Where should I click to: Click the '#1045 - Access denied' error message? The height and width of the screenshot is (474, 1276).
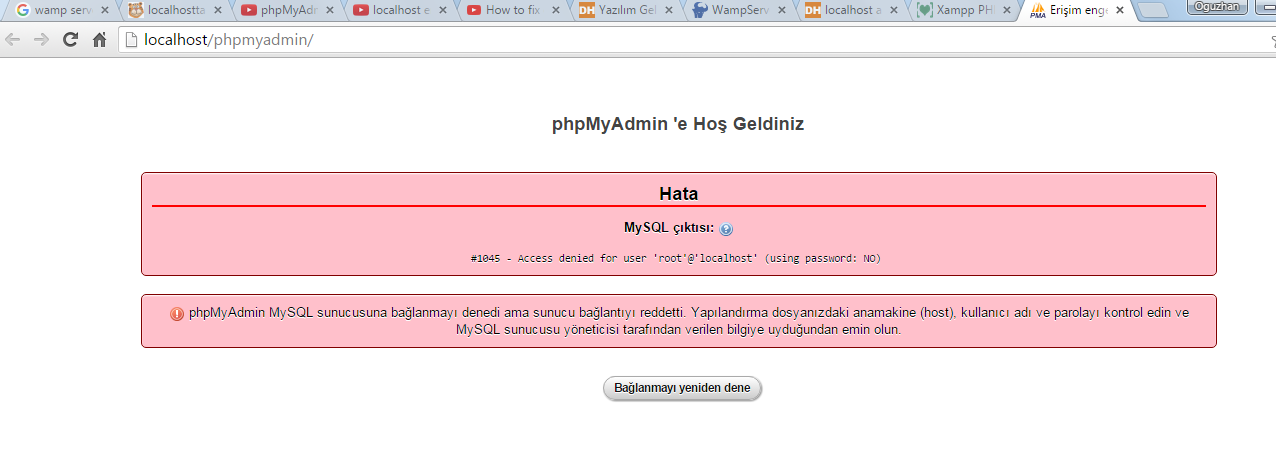[x=676, y=258]
